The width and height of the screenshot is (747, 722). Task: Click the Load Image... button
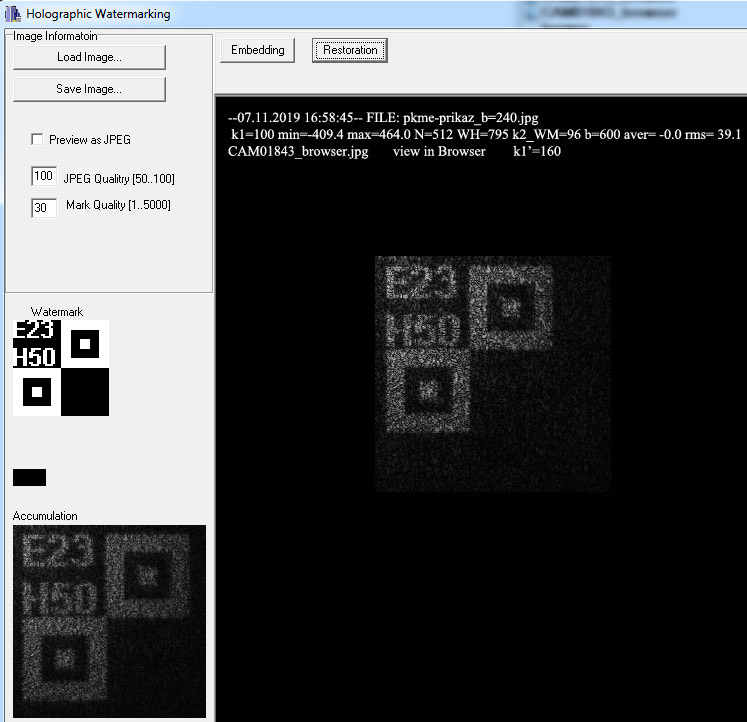pos(90,57)
